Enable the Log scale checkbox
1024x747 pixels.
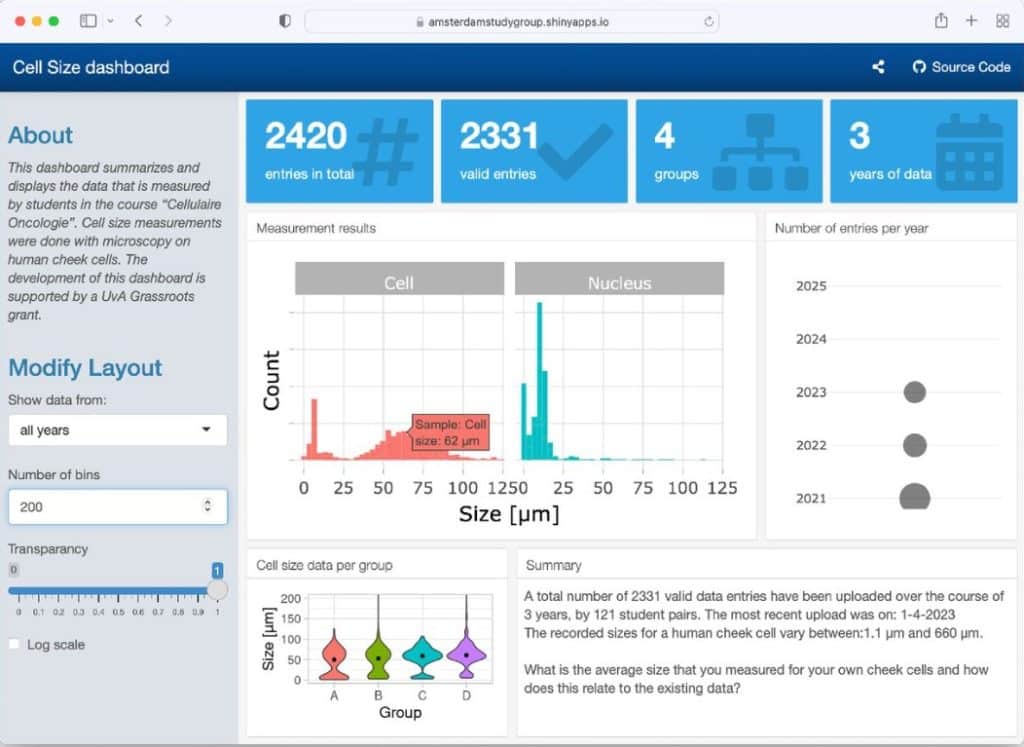coord(14,645)
